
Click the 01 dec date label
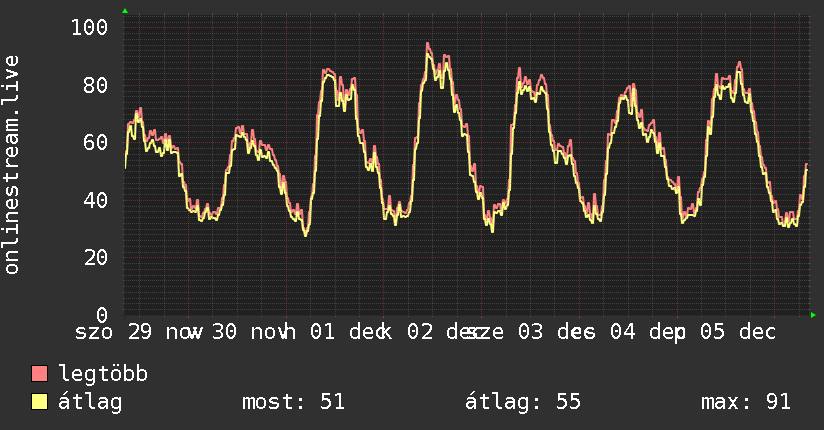(x=345, y=332)
